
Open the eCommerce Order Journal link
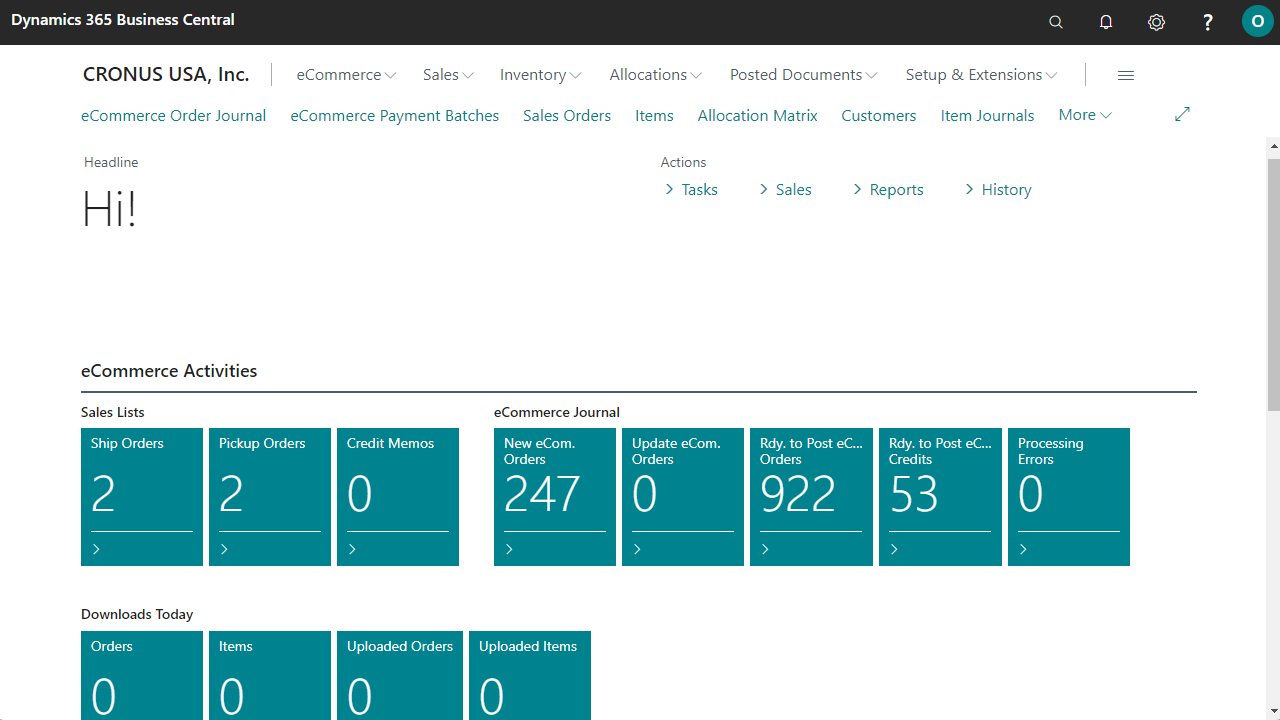tap(173, 116)
